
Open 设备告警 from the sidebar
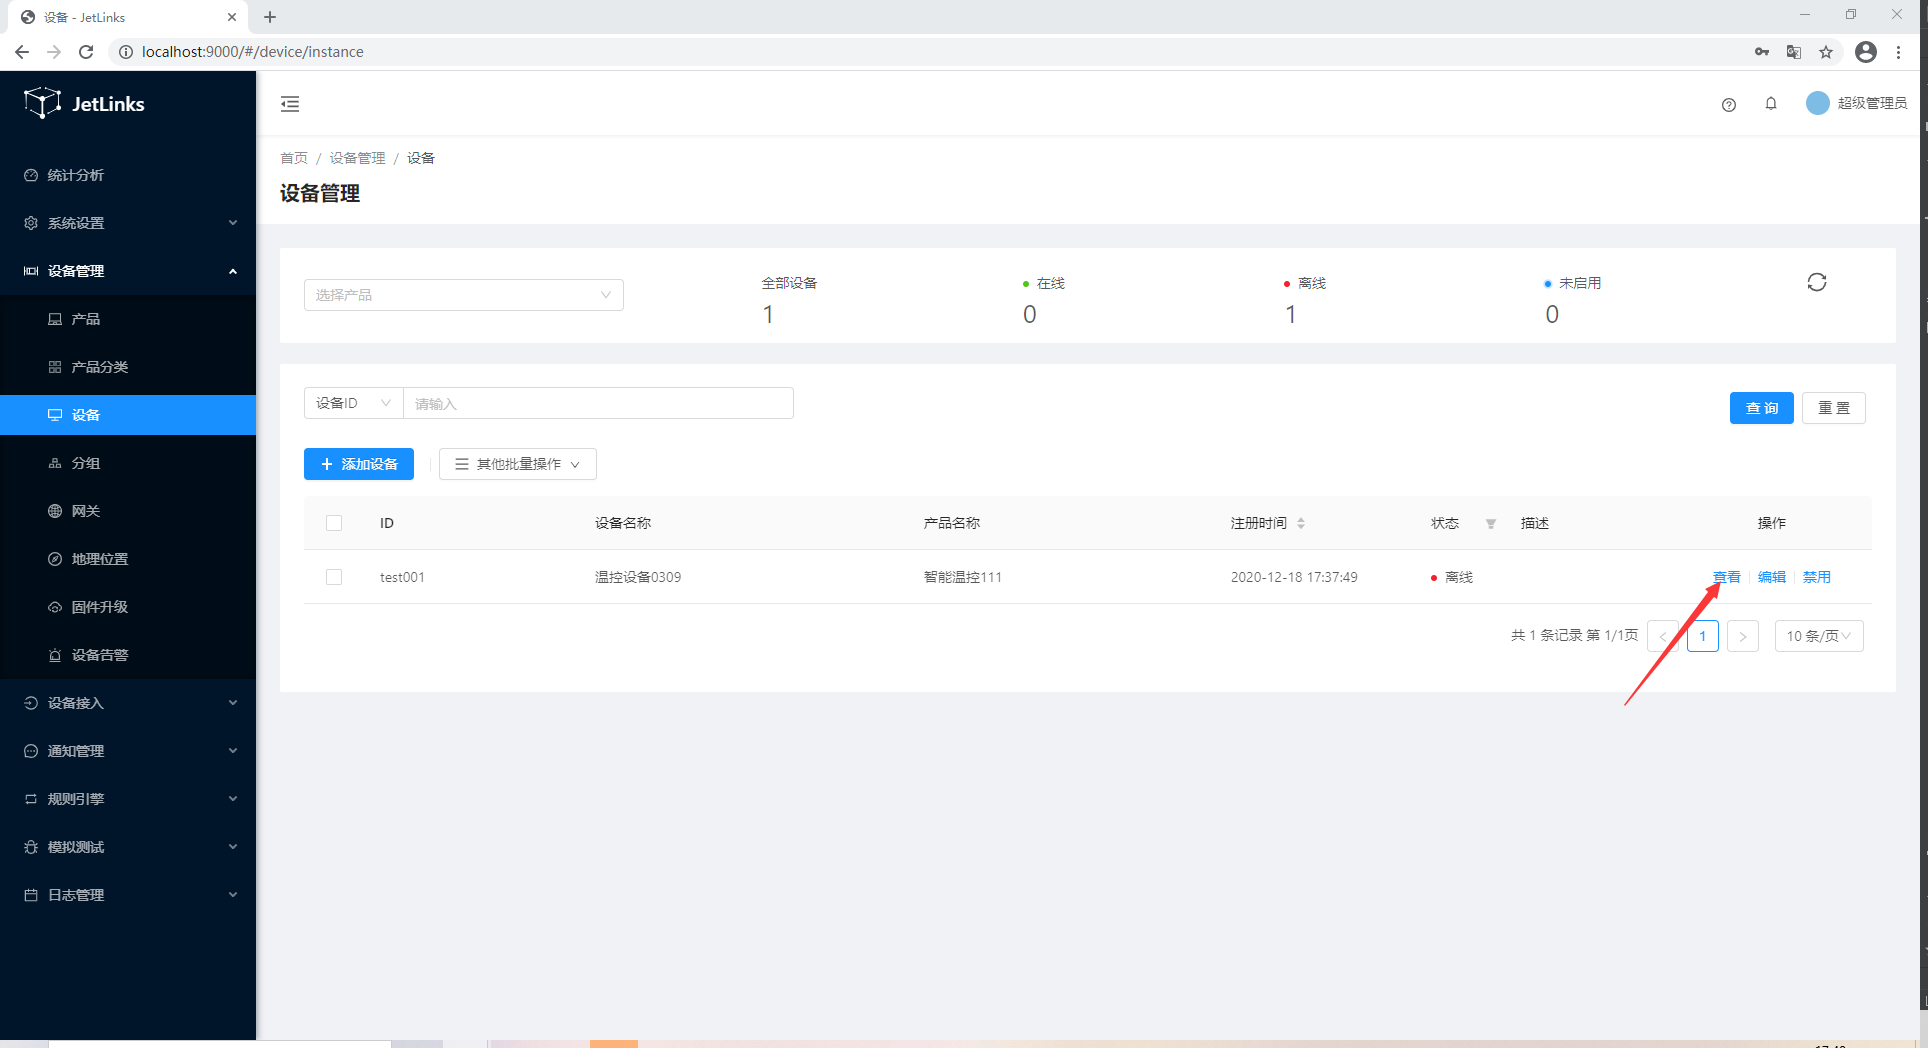point(99,655)
